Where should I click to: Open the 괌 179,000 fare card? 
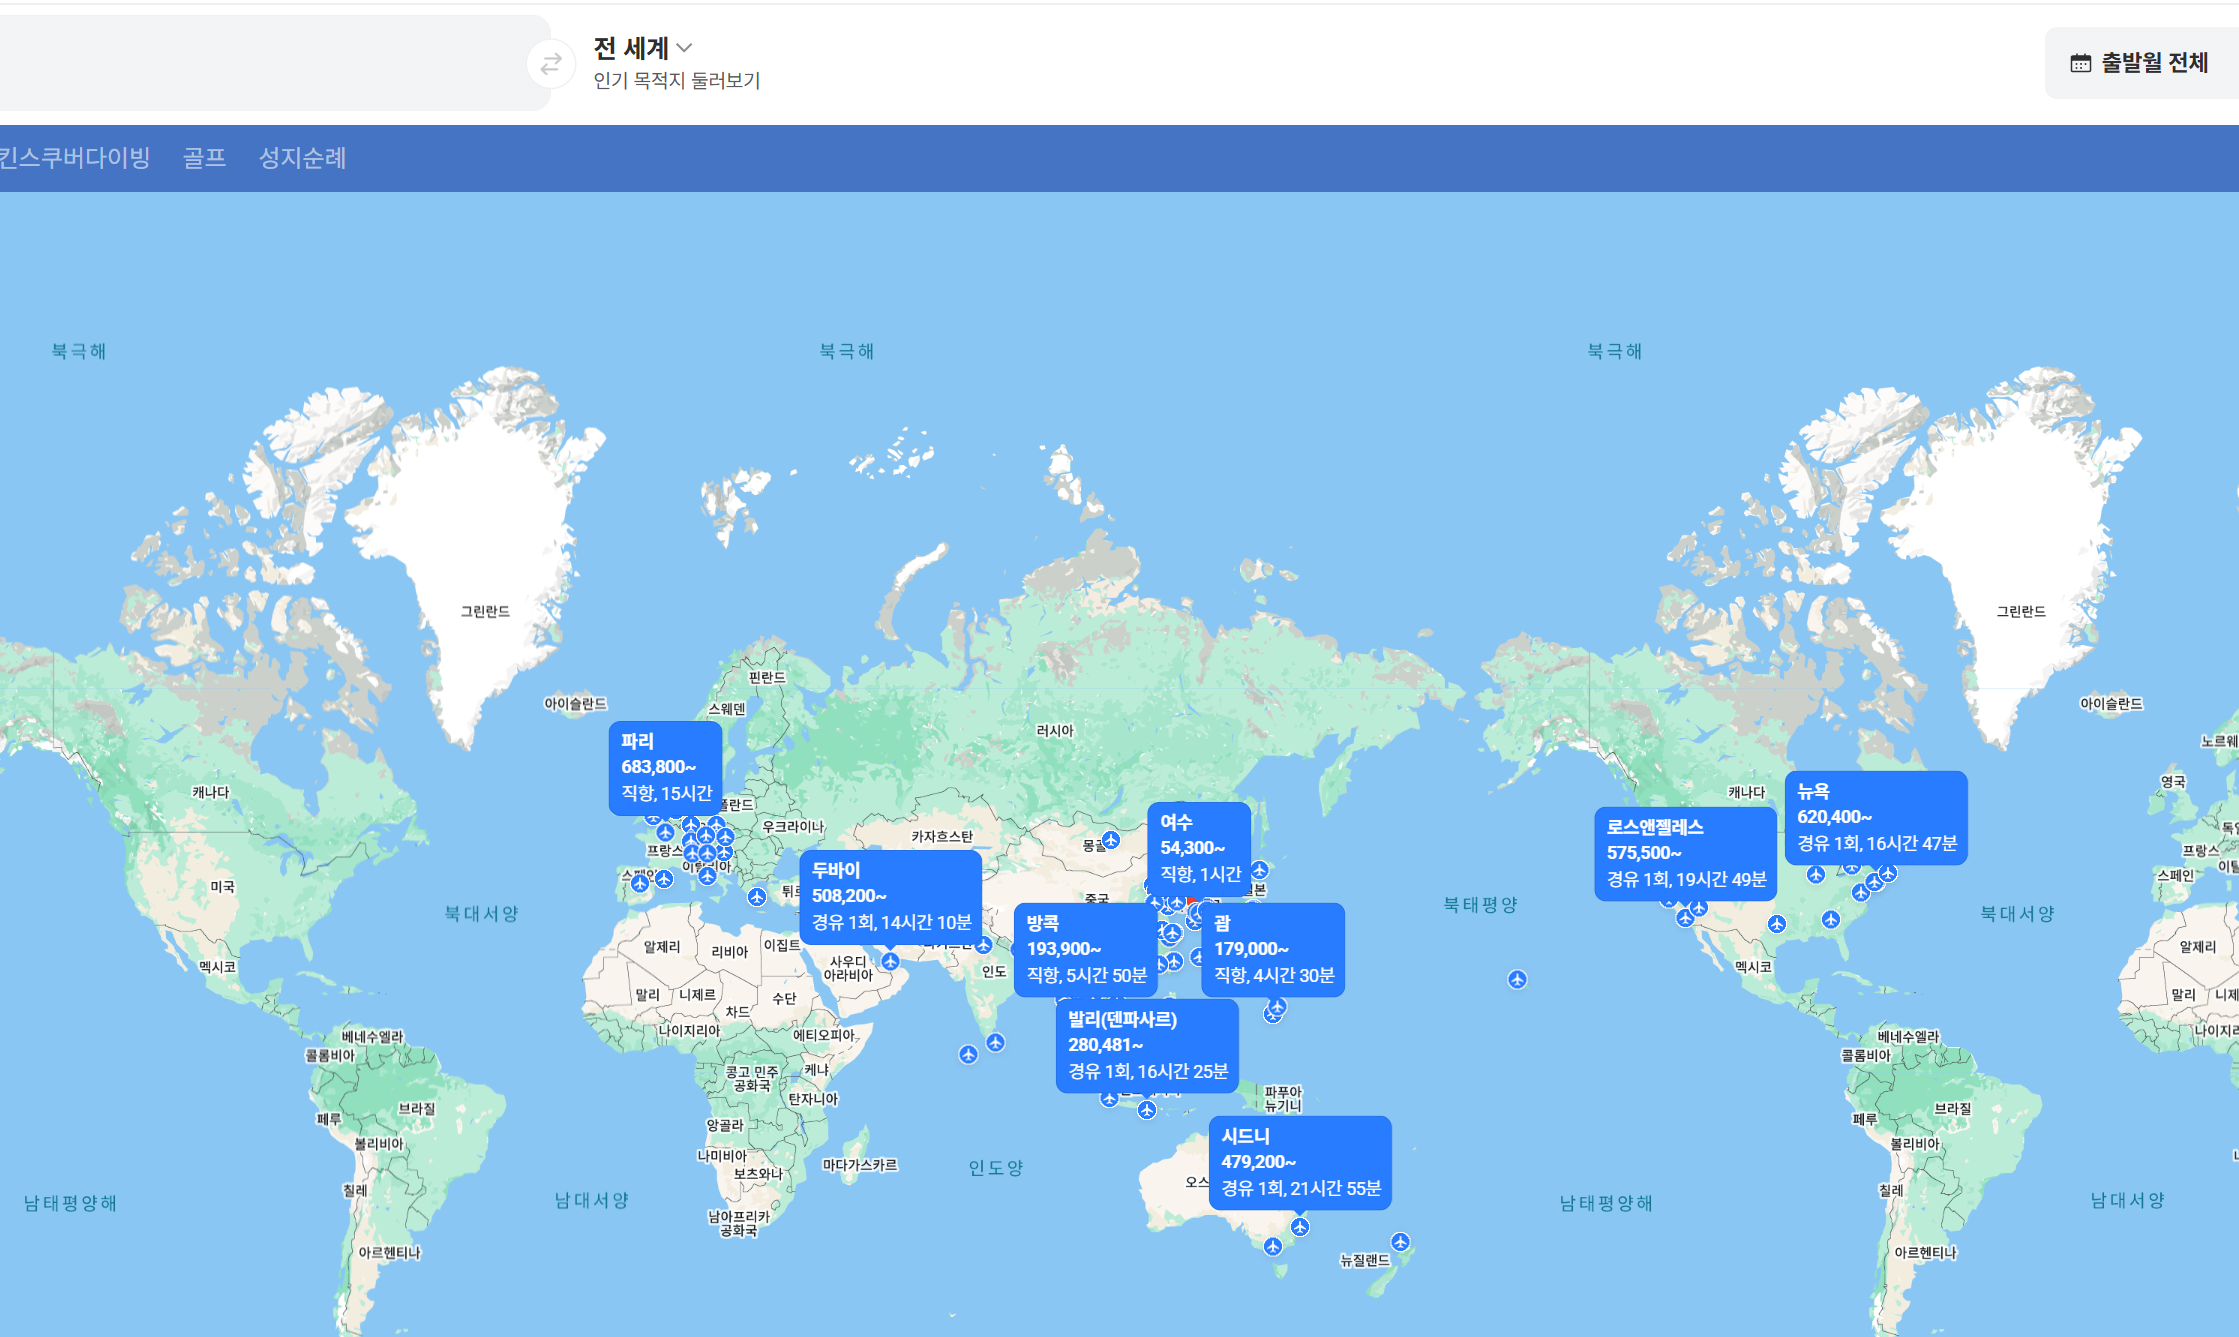pos(1272,949)
